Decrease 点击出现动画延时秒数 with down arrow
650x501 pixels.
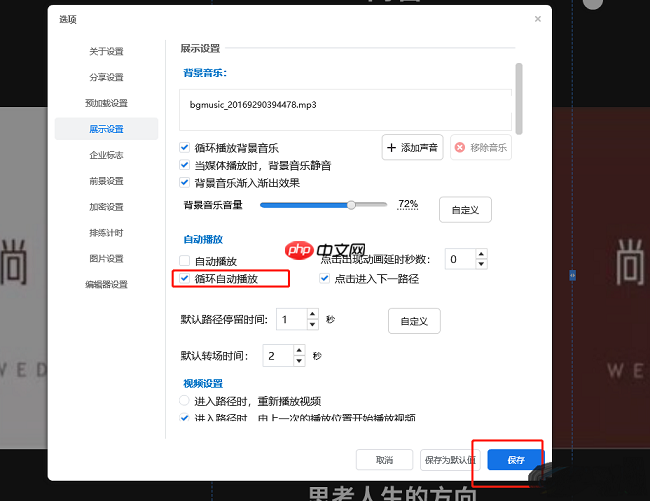481,264
